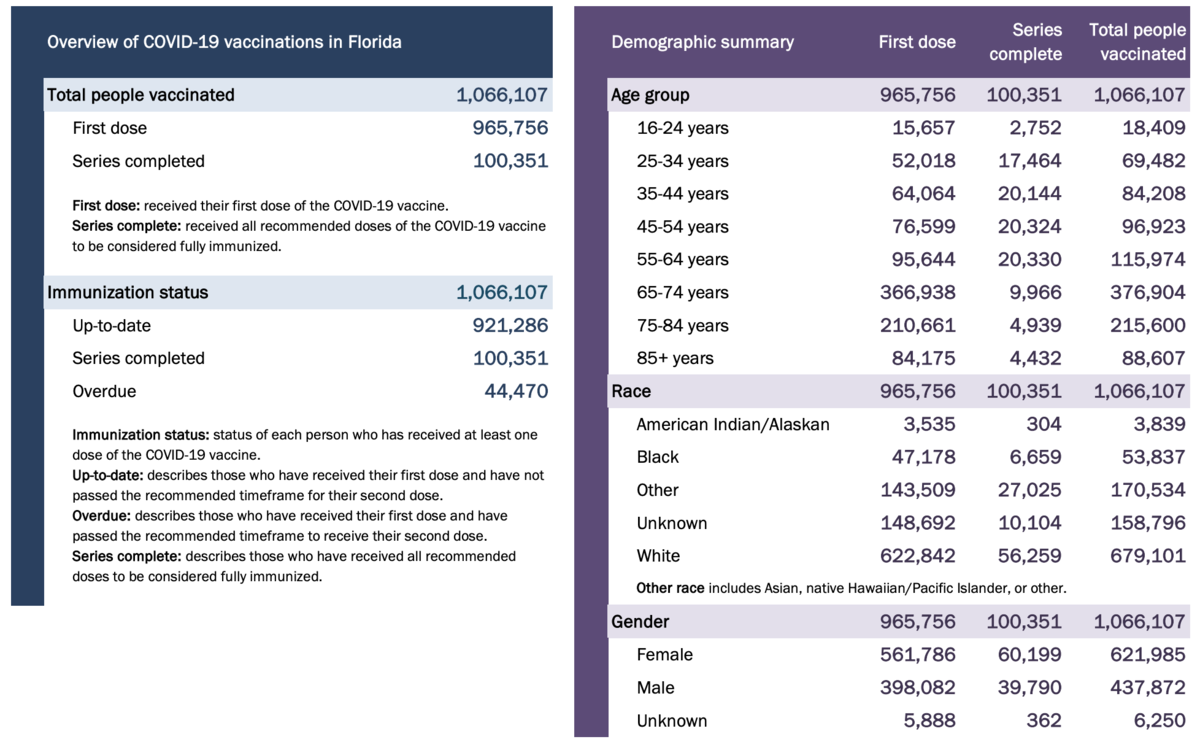Select the Gender section heading
This screenshot has width=1200, height=750.
tap(640, 622)
